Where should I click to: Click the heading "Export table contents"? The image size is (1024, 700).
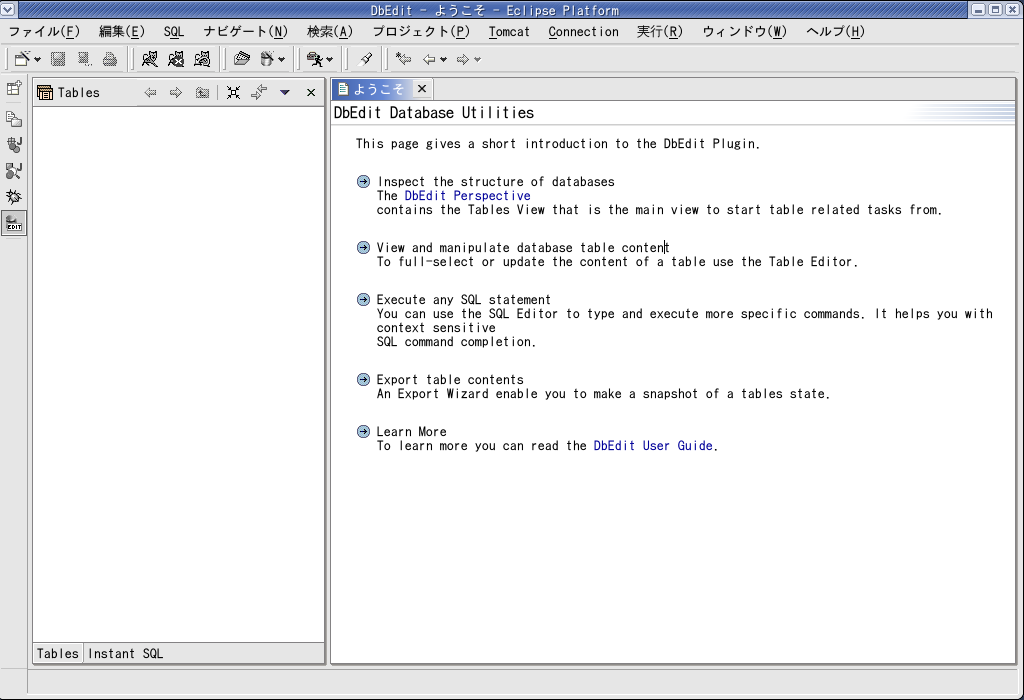pyautogui.click(x=450, y=380)
